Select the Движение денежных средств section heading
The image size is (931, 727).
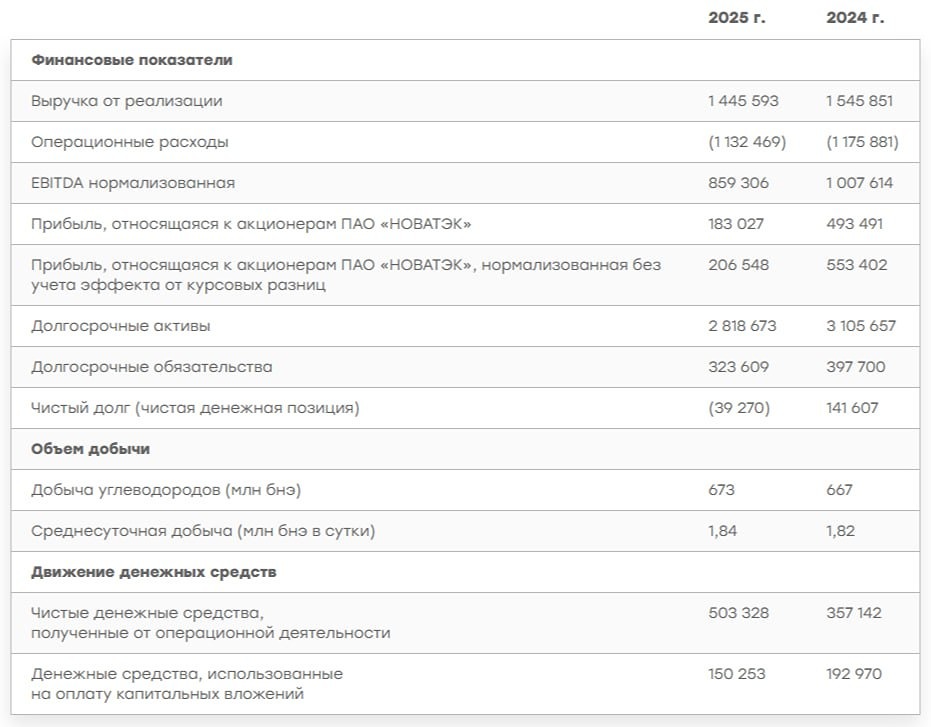tap(154, 572)
